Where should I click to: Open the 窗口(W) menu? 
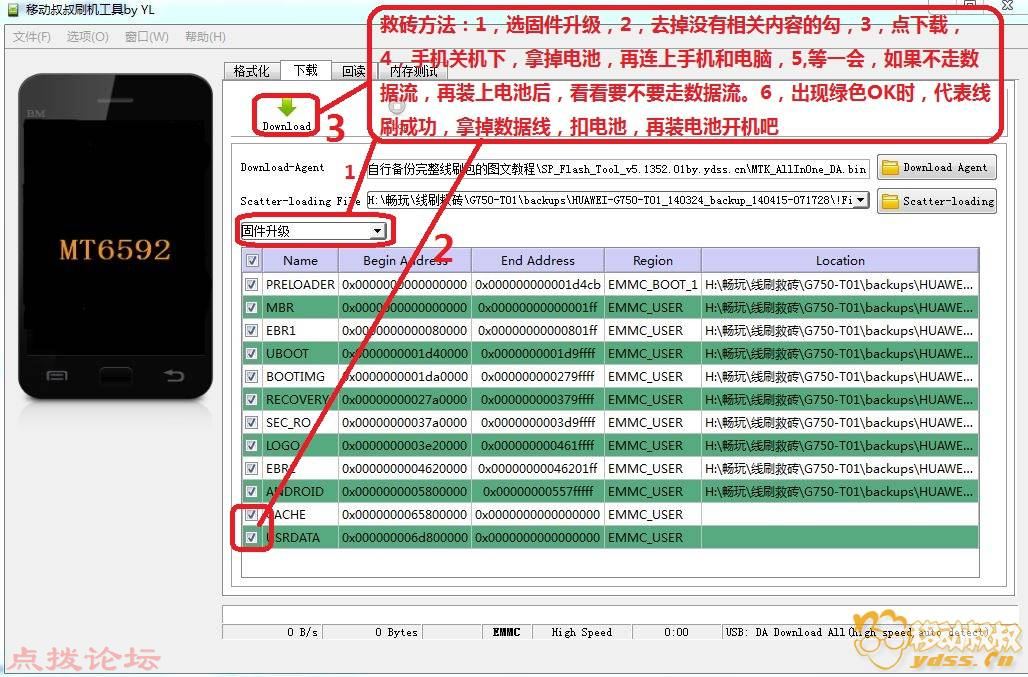147,37
